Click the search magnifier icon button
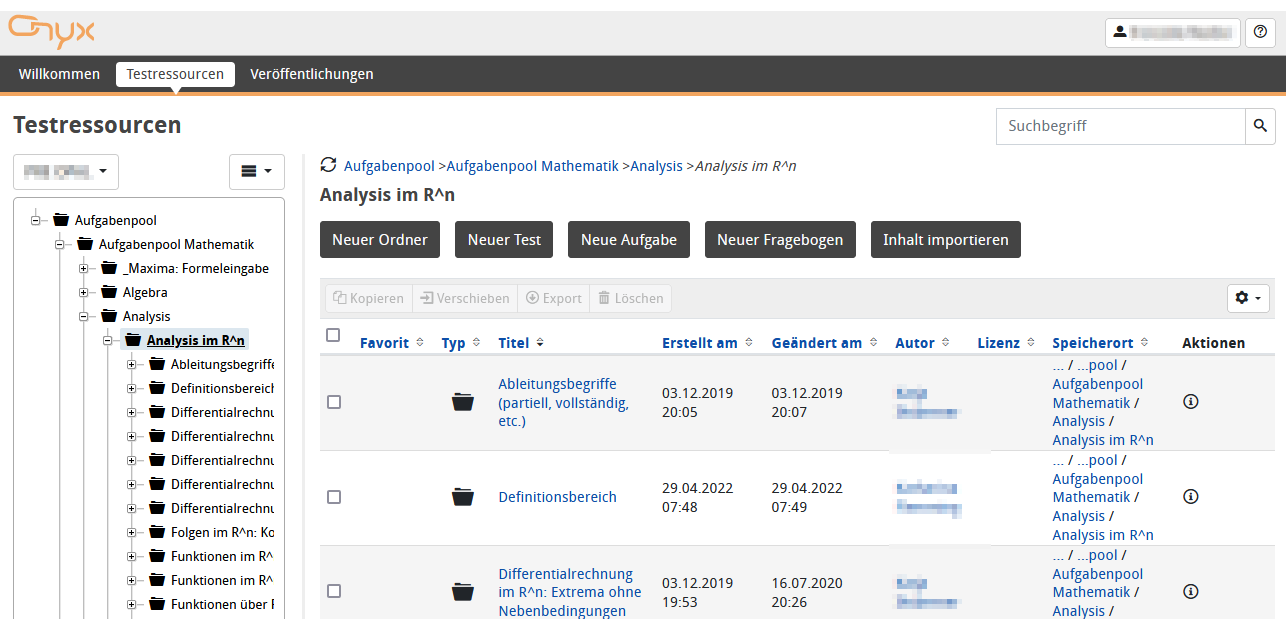Viewport: 1286px width, 619px height. point(1260,126)
